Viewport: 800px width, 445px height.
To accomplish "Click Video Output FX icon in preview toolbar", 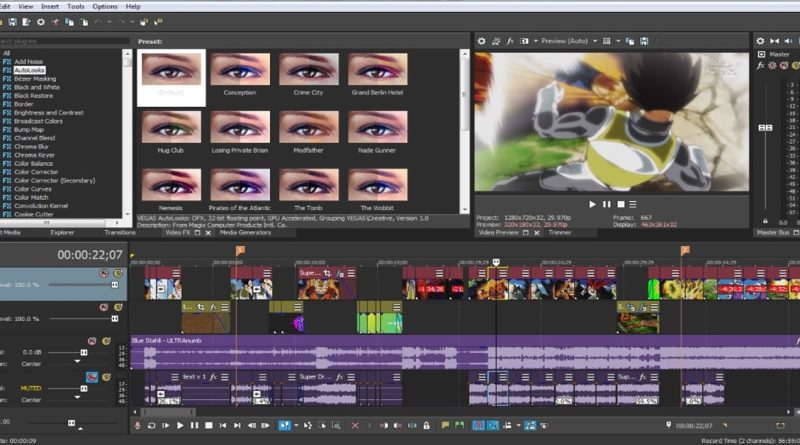I will (510, 41).
